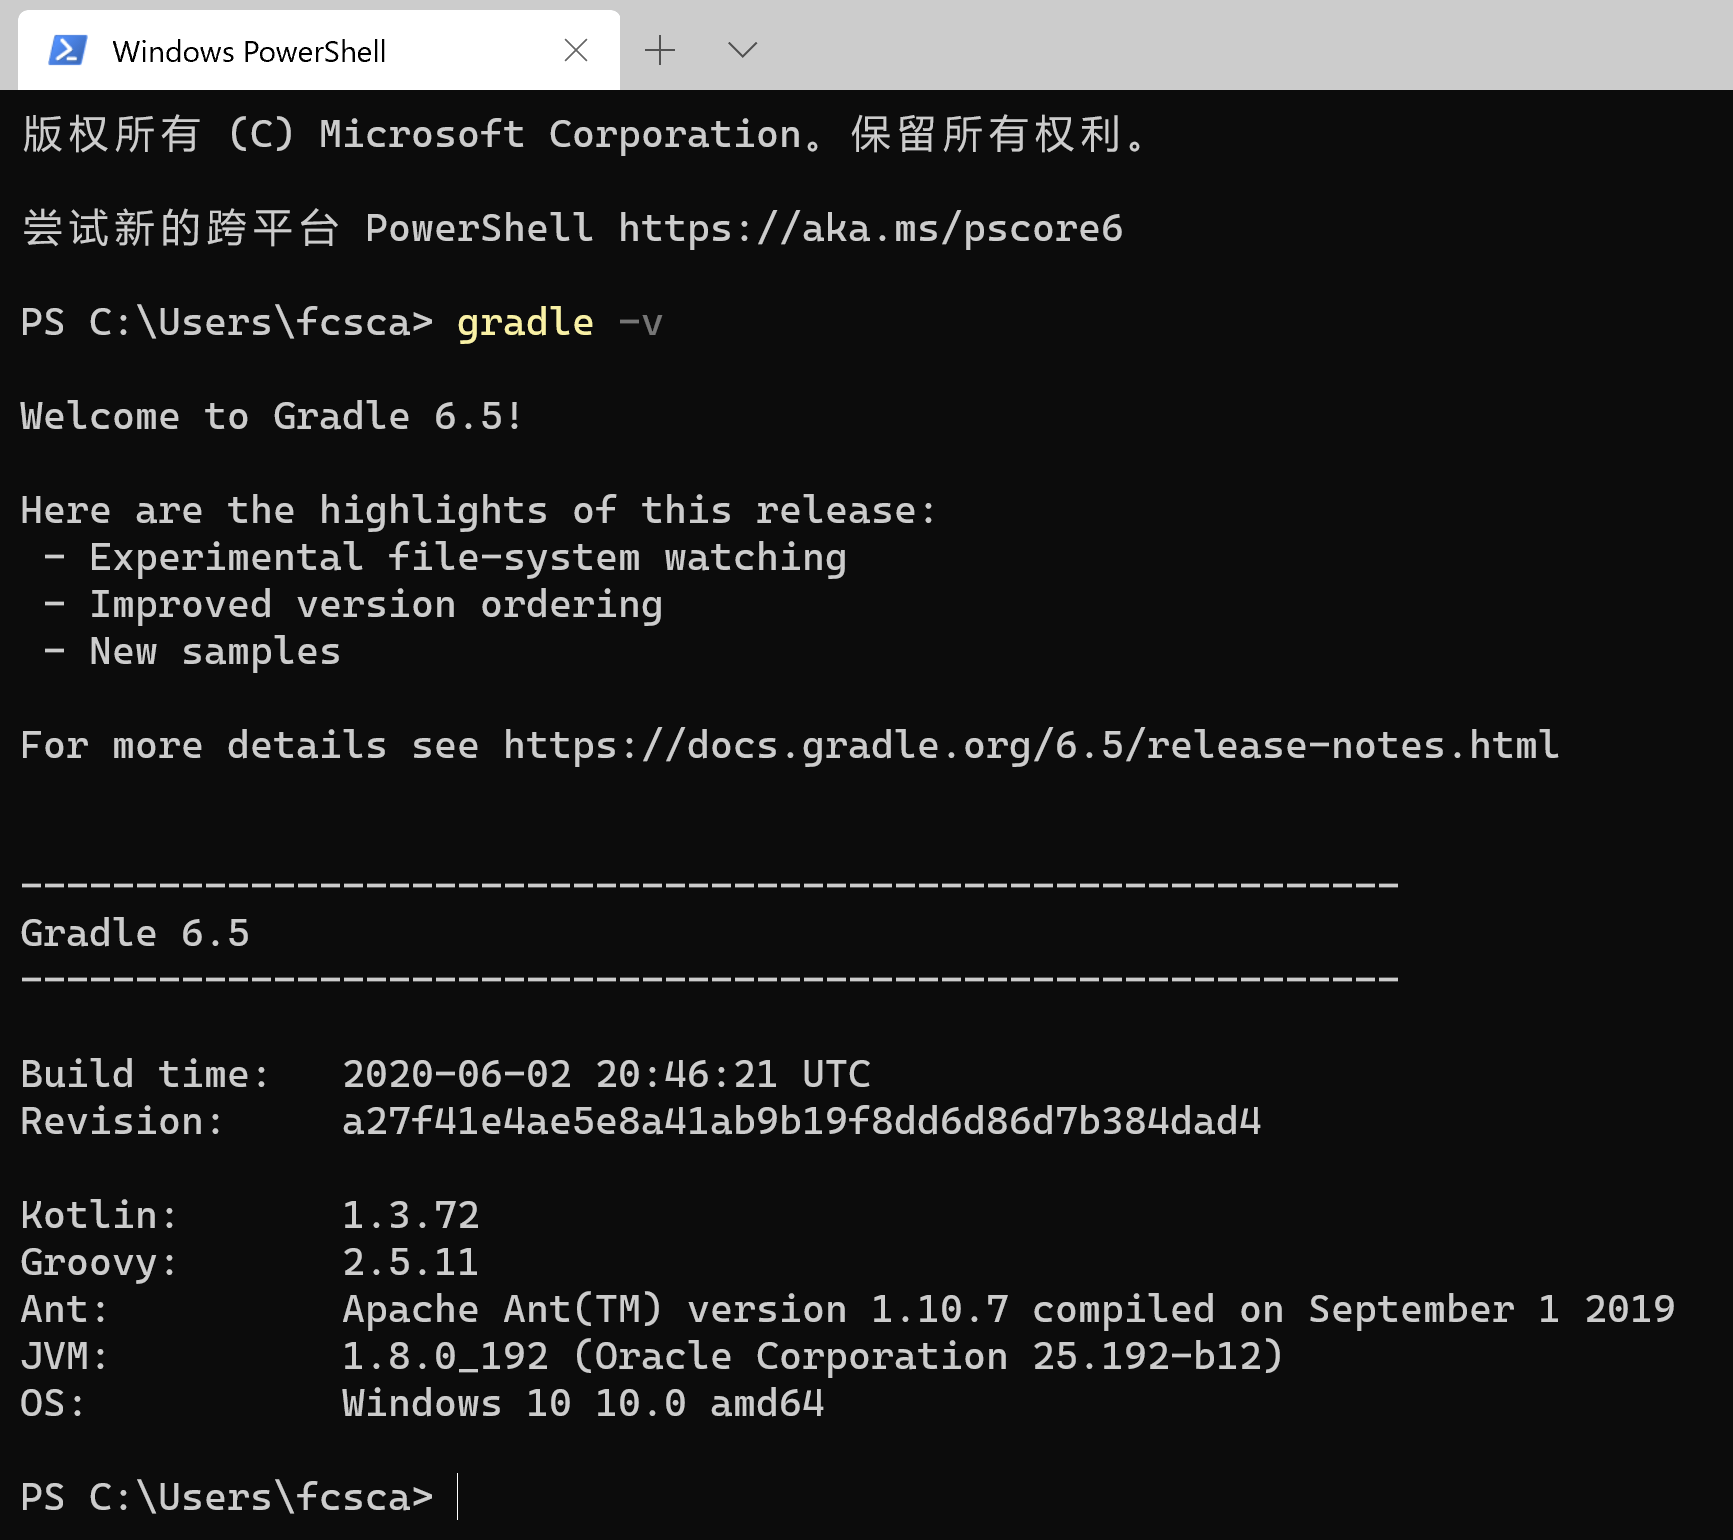Click the JVM version 1.8.0_192 text
This screenshot has width=1733, height=1540.
[445, 1357]
